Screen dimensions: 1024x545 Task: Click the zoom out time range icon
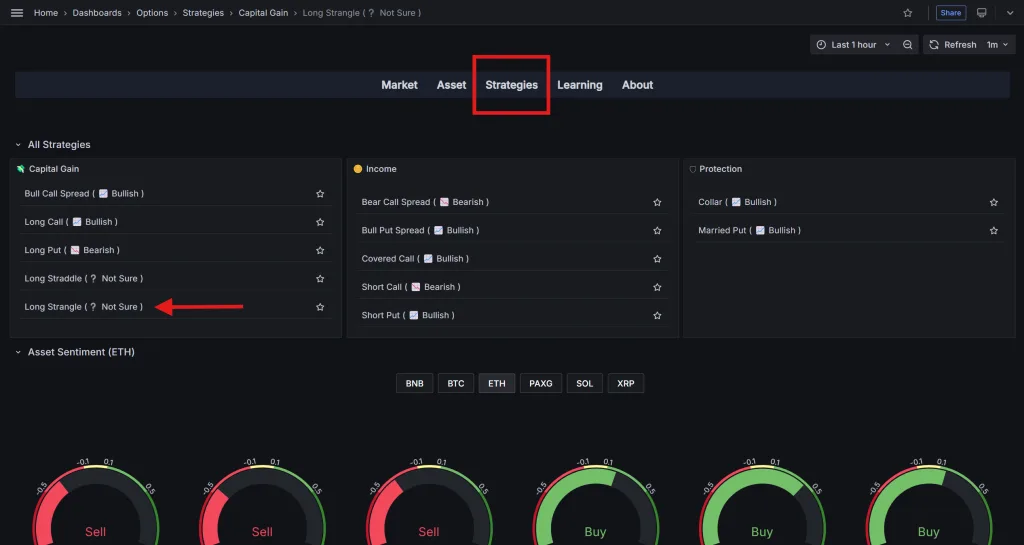click(907, 45)
